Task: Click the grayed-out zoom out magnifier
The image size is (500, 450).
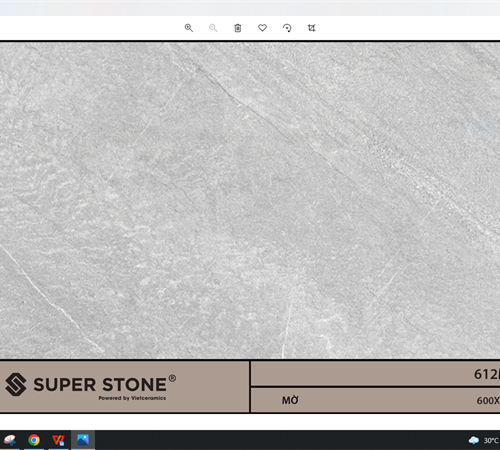Action: [213, 28]
